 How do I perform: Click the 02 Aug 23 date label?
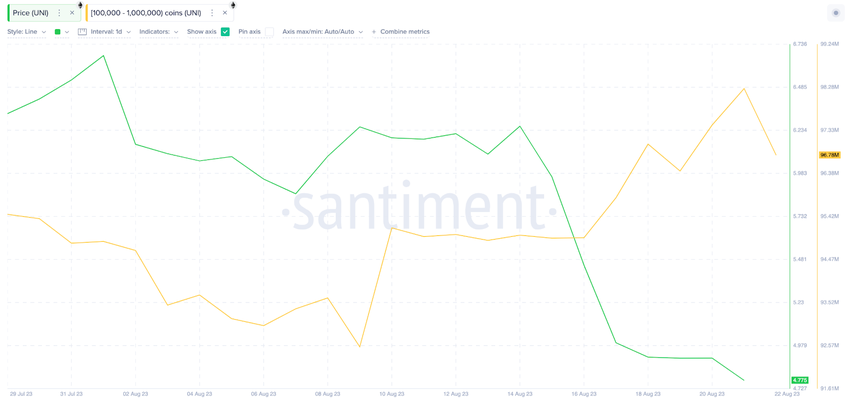point(136,394)
